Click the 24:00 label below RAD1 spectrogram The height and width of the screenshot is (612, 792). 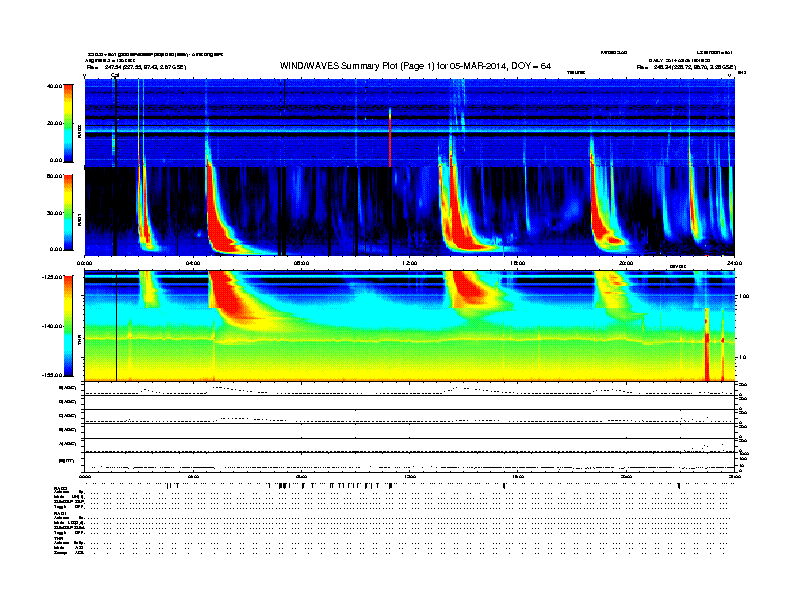[x=734, y=263]
